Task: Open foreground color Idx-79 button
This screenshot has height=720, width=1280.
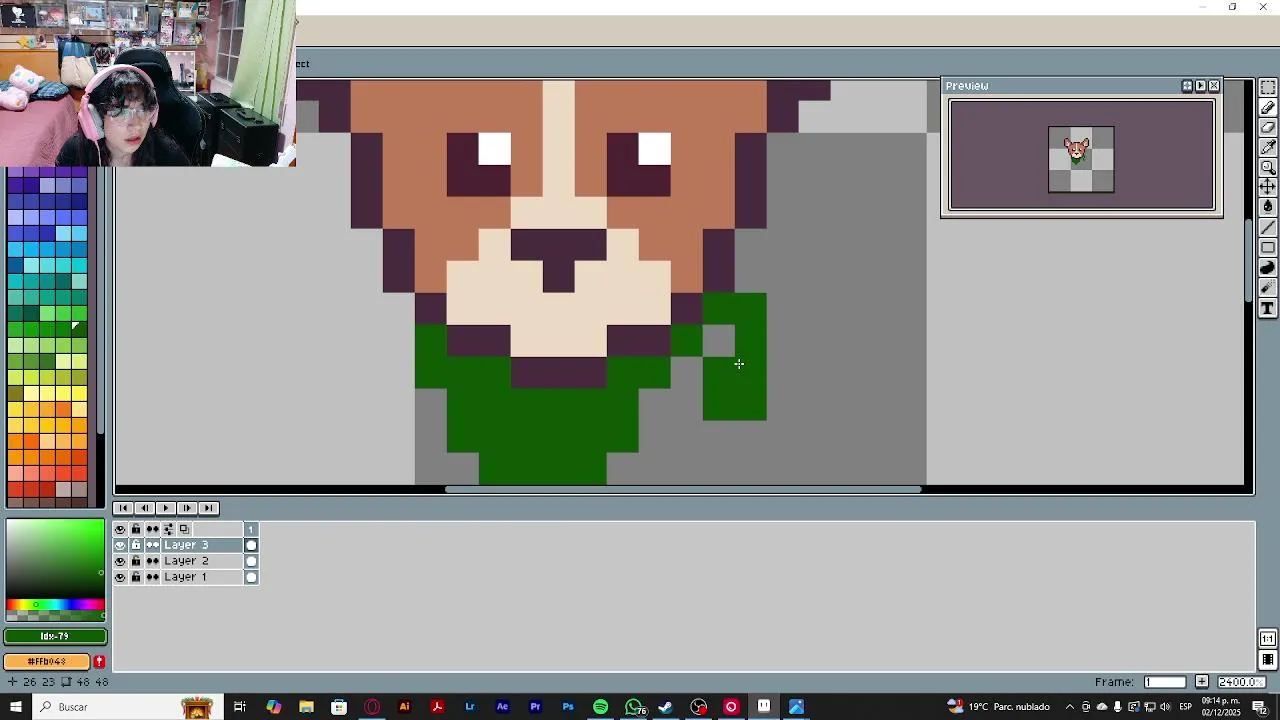Action: click(55, 636)
